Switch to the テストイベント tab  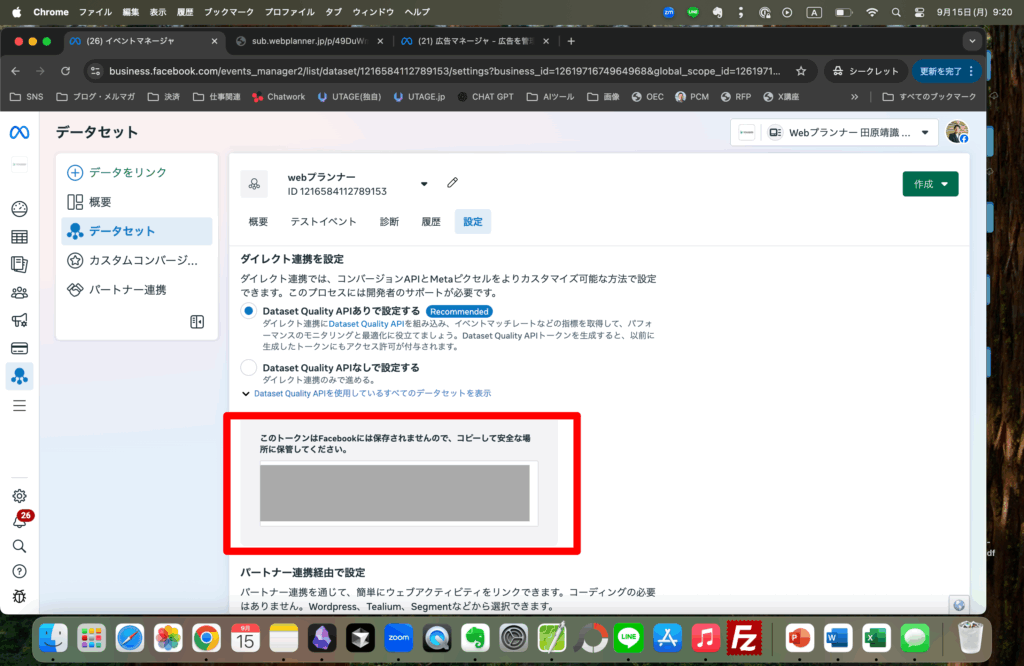[x=323, y=222]
